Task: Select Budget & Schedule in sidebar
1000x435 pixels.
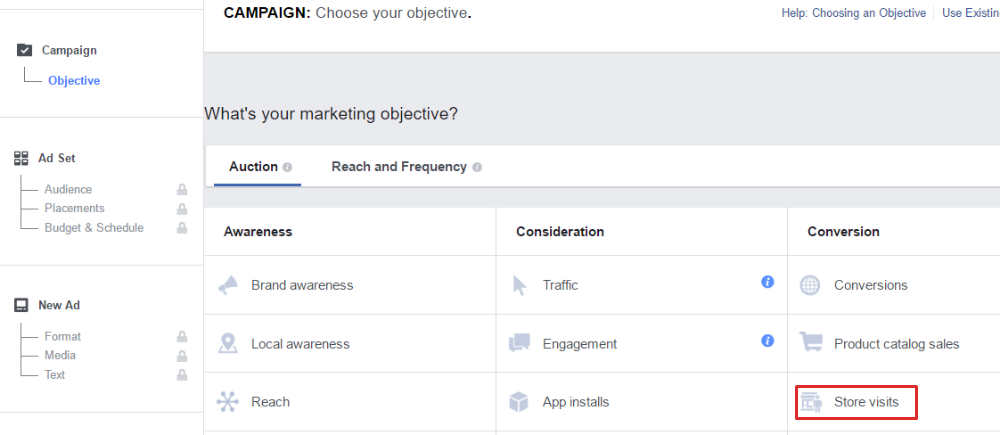Action: (x=94, y=228)
